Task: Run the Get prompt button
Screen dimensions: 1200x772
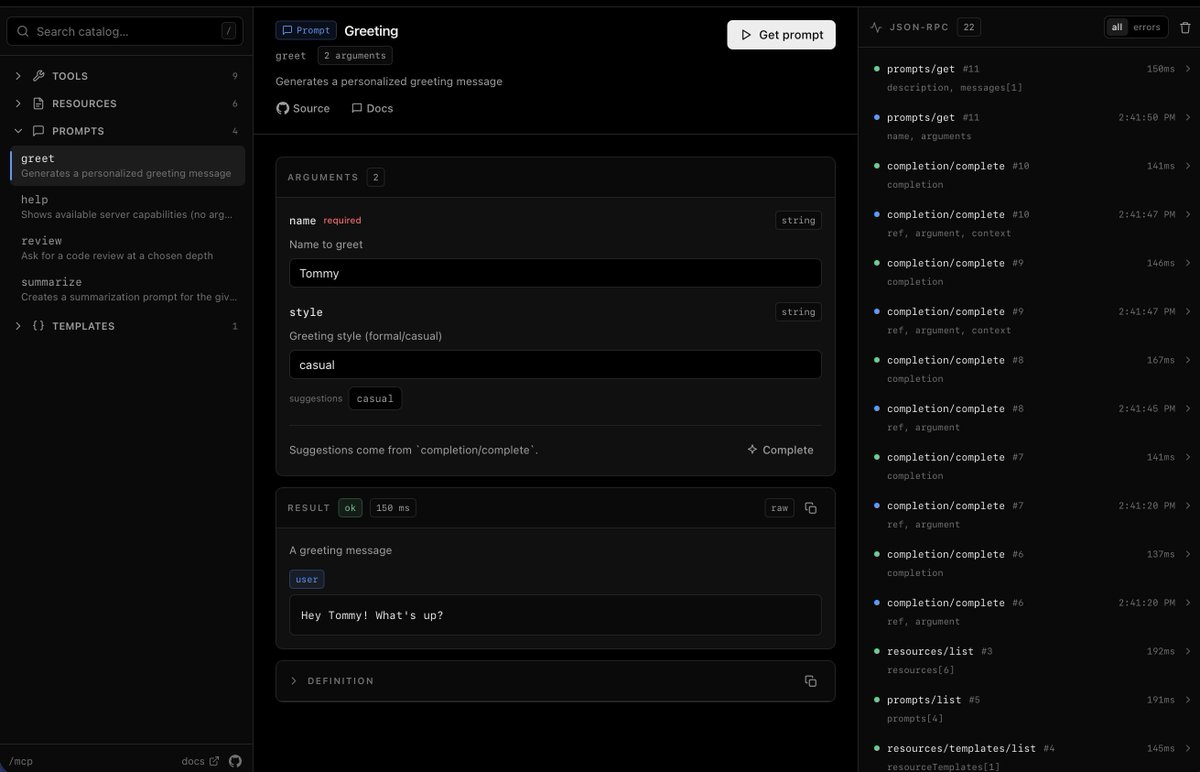Action: [x=781, y=34]
